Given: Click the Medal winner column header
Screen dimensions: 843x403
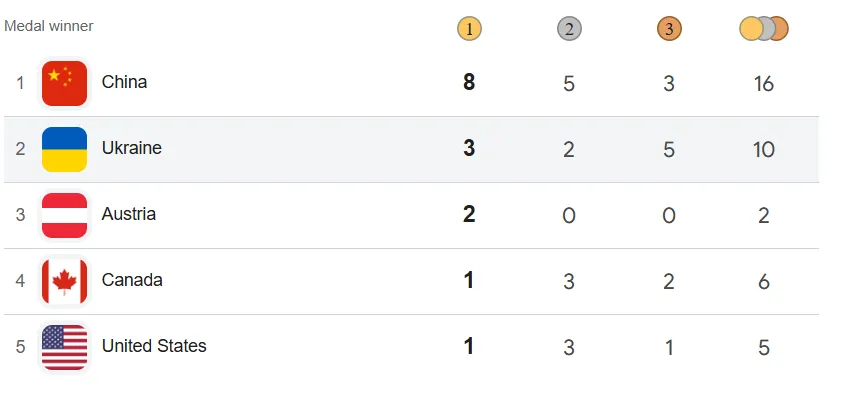Looking at the screenshot, I should click(49, 26).
